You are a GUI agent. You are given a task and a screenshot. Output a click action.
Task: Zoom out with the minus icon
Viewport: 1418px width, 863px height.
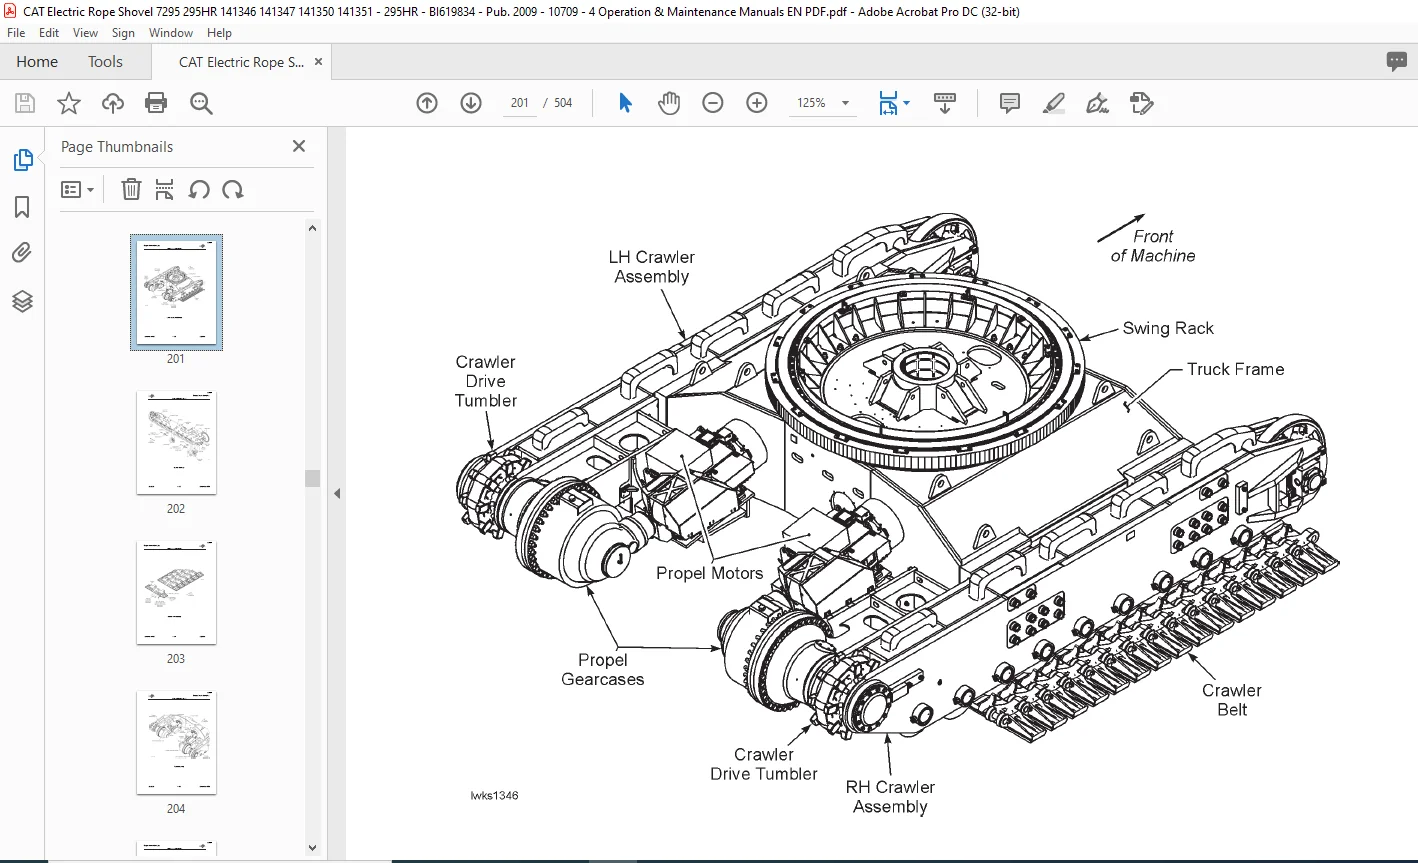click(x=713, y=103)
